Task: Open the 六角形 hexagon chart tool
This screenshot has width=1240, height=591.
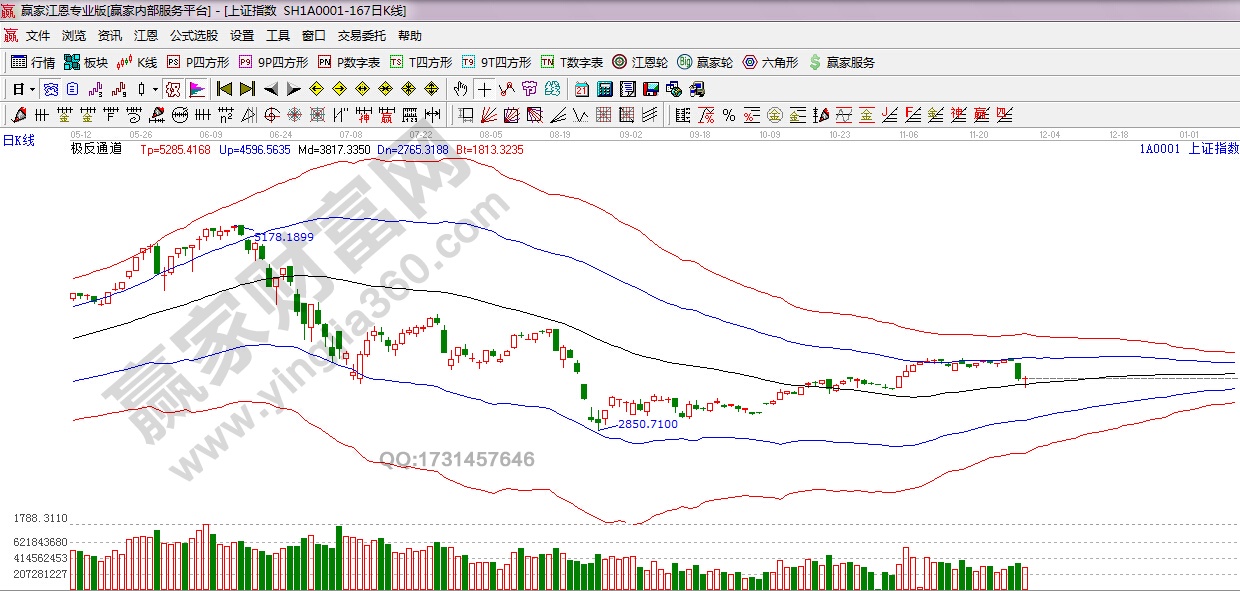Action: [x=770, y=62]
